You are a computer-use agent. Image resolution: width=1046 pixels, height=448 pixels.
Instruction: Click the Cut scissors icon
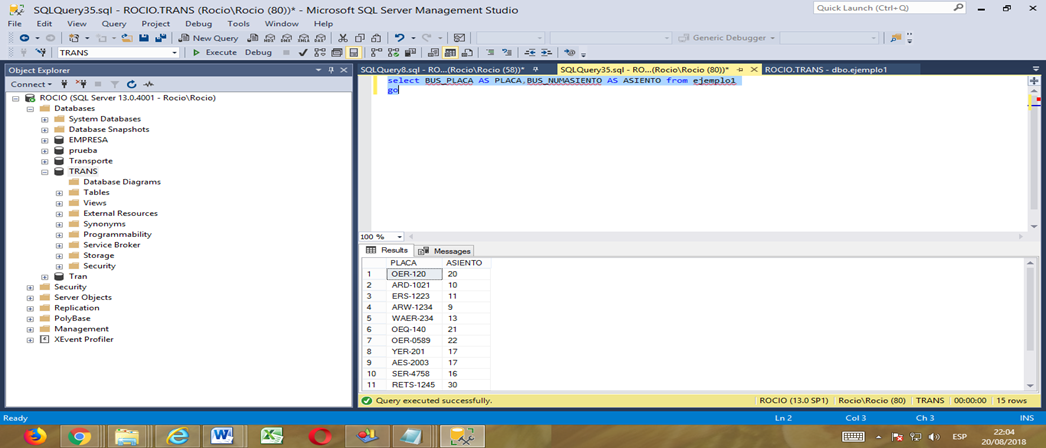[x=343, y=38]
